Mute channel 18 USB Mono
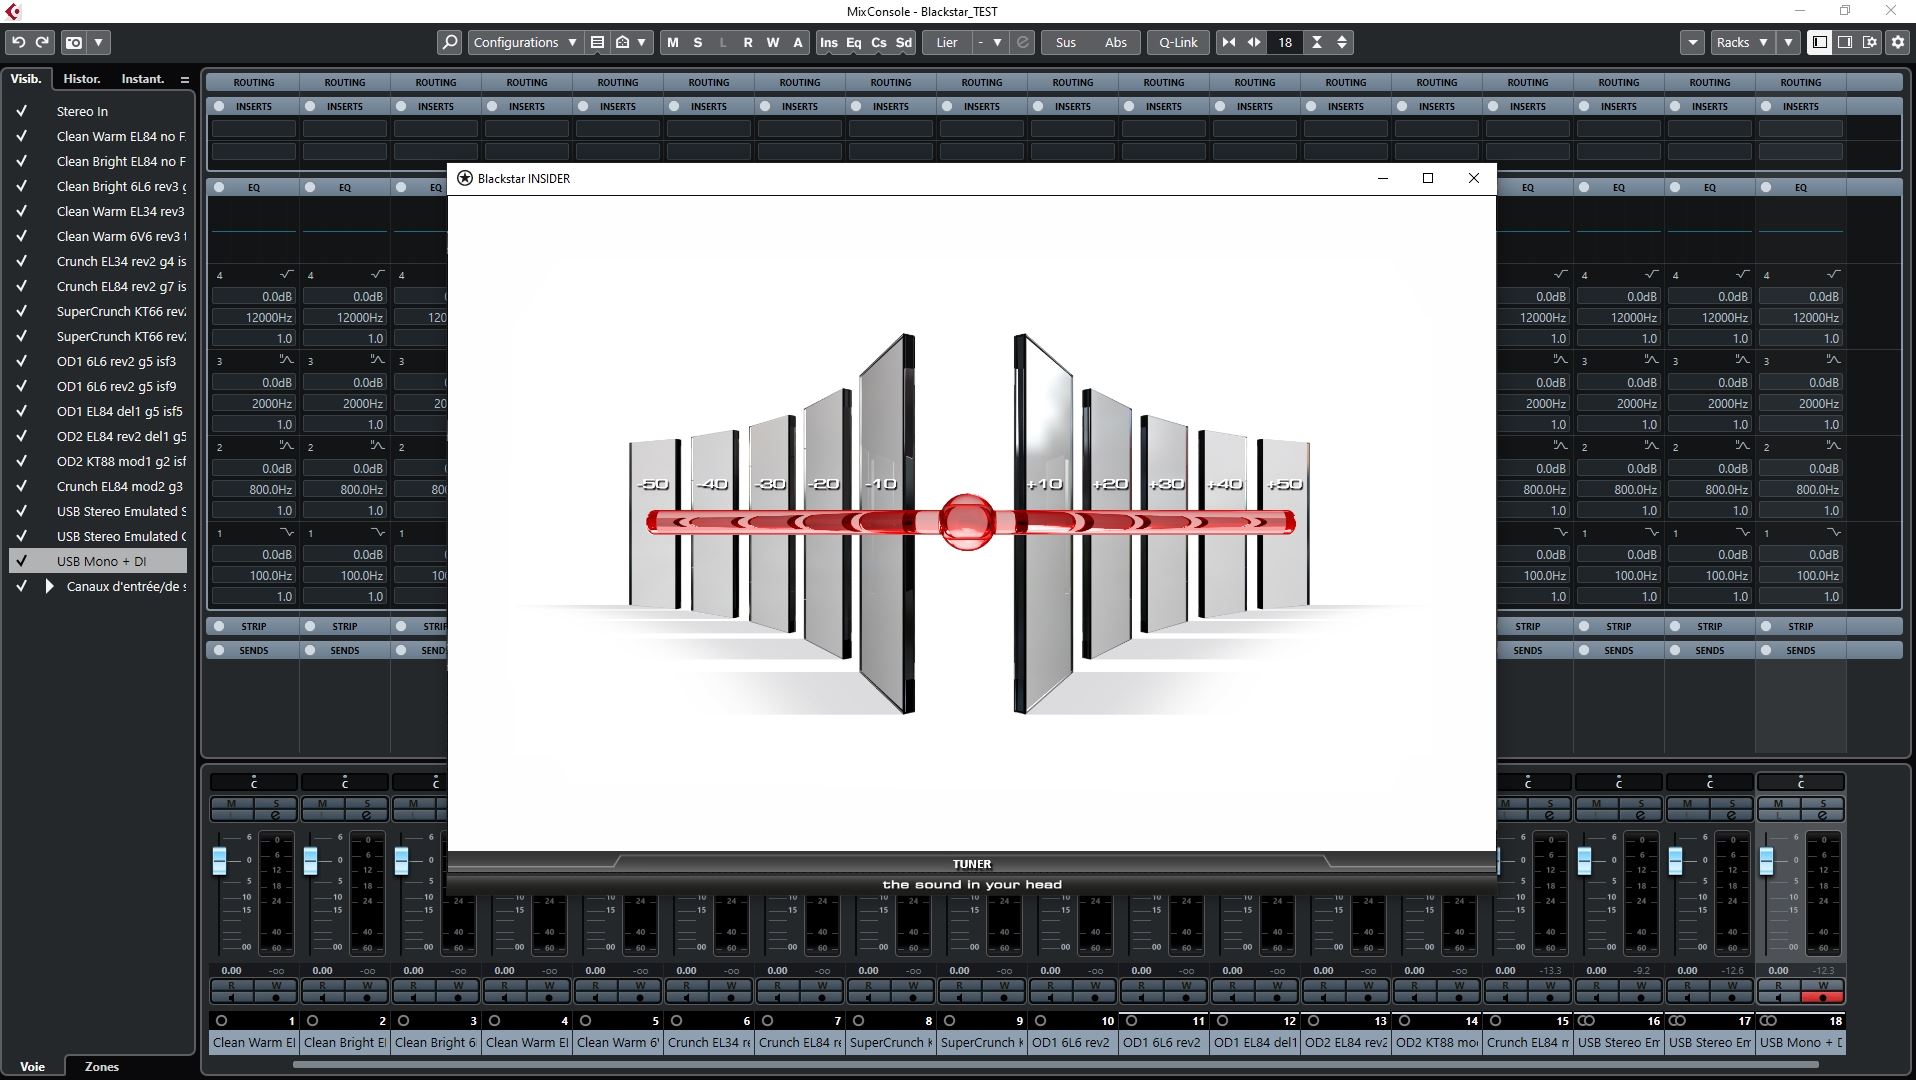 coord(1778,804)
